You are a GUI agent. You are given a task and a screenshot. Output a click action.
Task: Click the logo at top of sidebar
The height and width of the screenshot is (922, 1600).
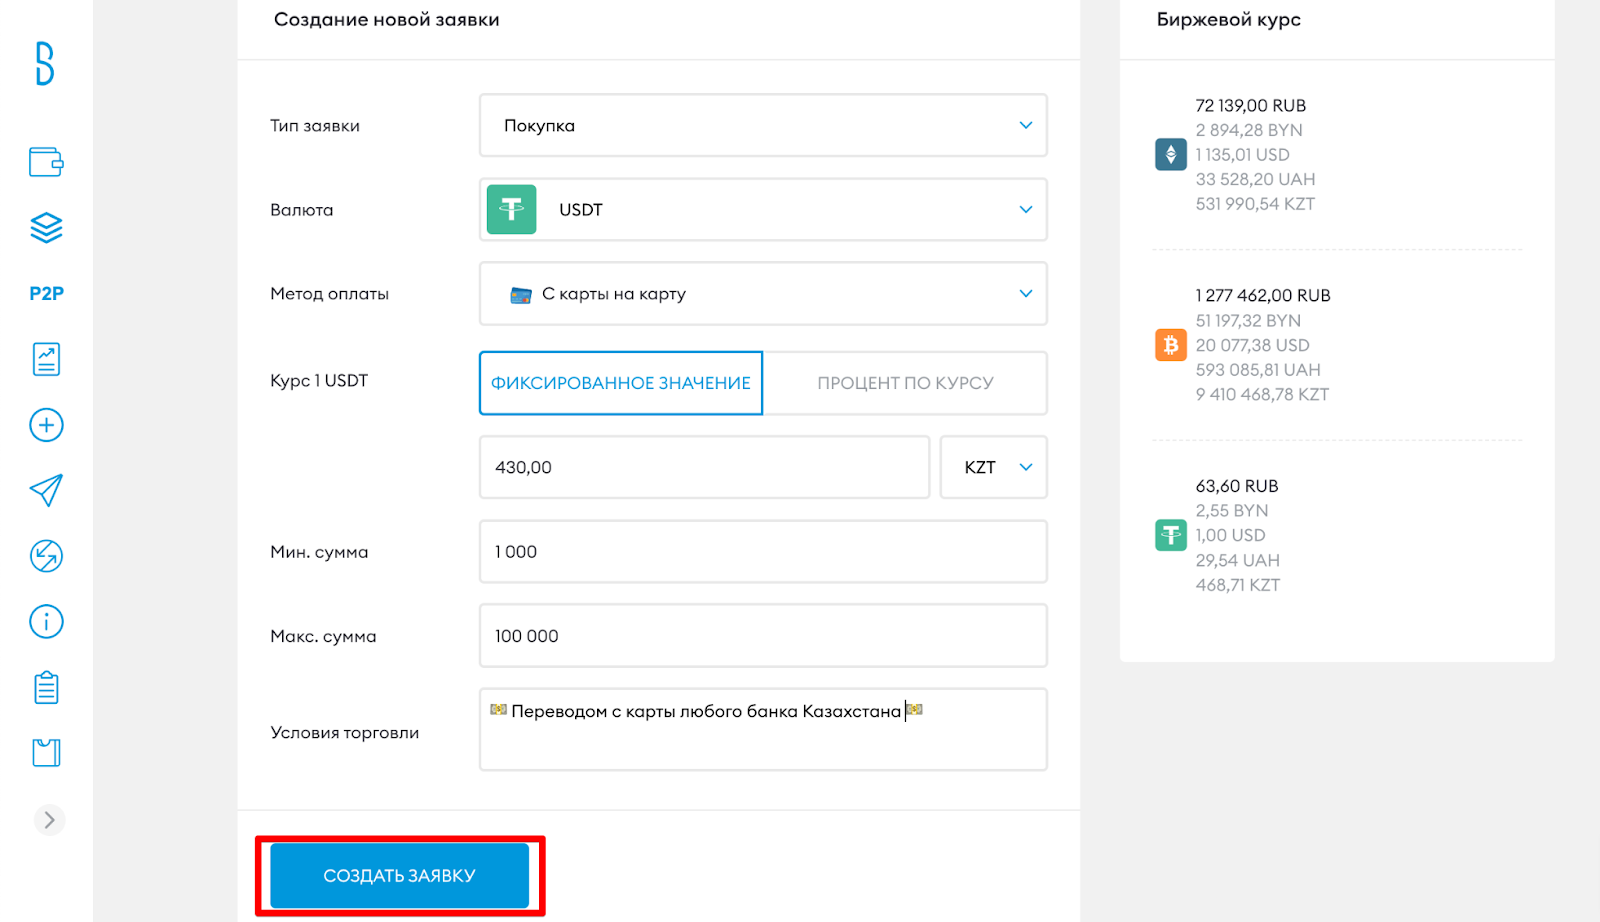[45, 64]
